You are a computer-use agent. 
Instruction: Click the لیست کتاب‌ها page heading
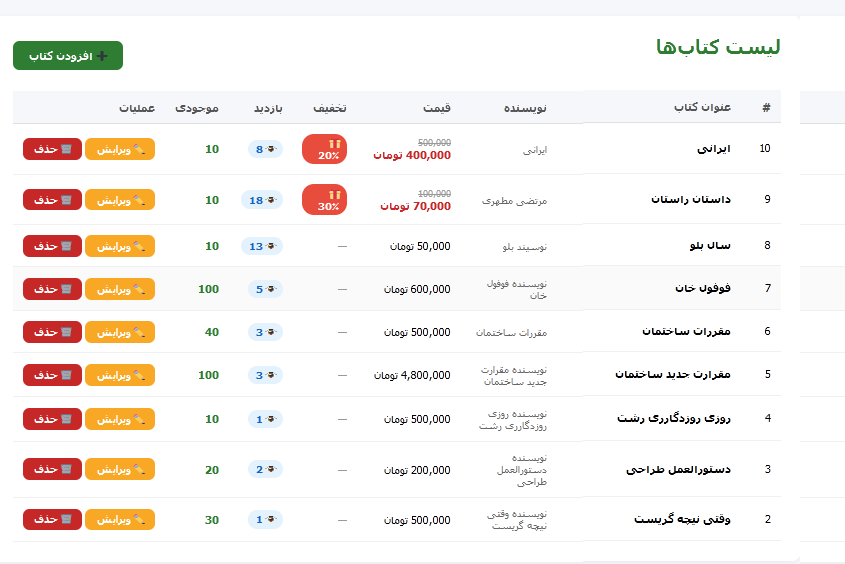click(718, 47)
